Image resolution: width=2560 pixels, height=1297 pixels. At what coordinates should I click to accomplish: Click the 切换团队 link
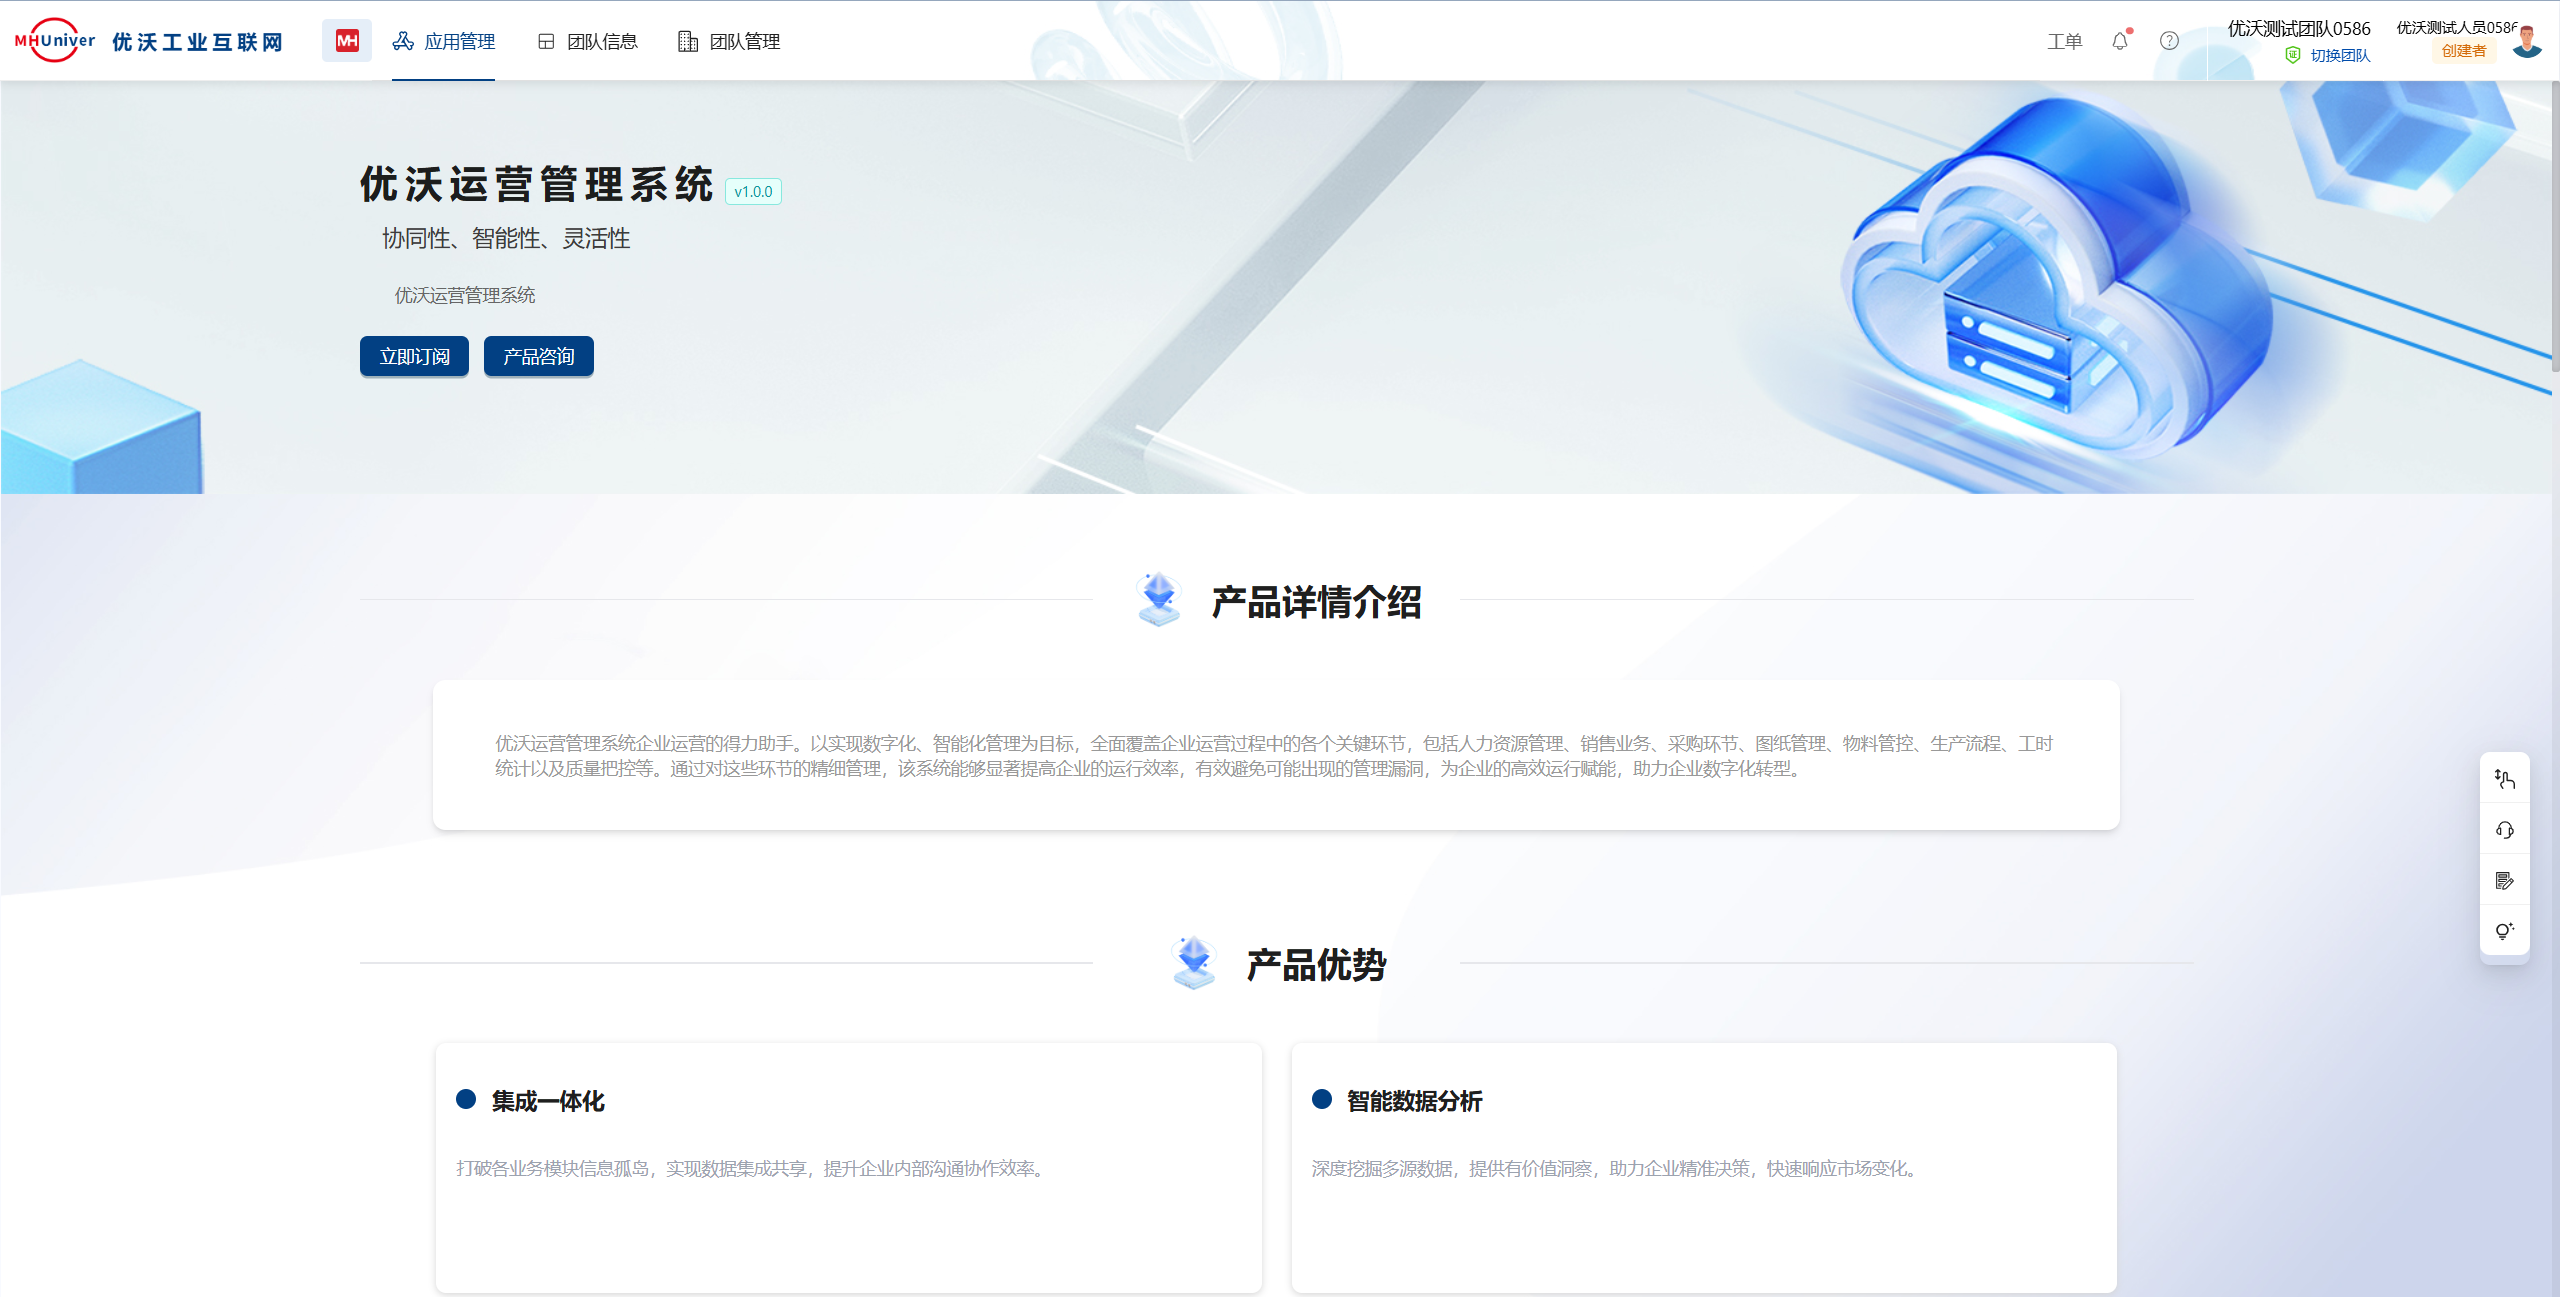click(x=2340, y=55)
